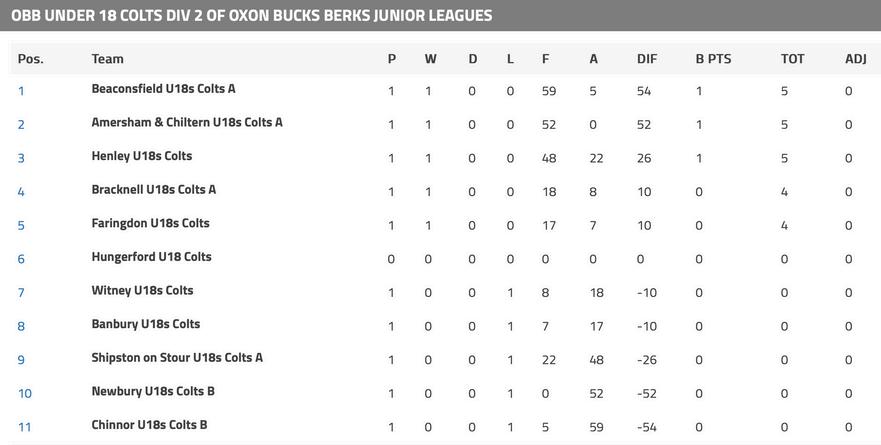Click position 4 link
Image resolution: width=881 pixels, height=445 pixels.
21,192
